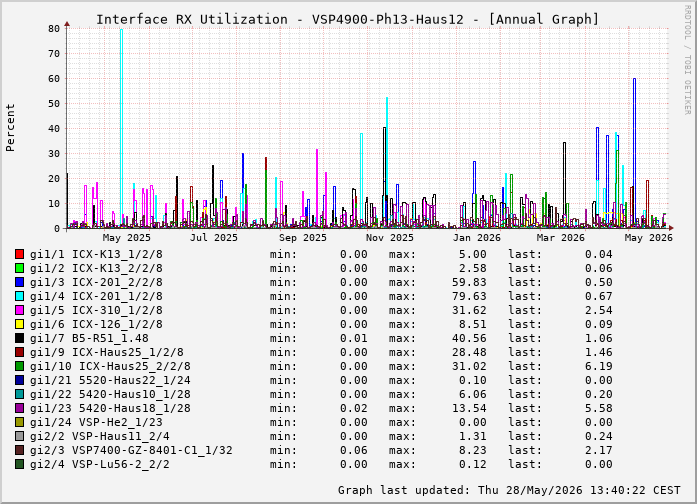Click the May 2026 axis label
Viewport: 697px width, 504px height.
click(x=649, y=238)
